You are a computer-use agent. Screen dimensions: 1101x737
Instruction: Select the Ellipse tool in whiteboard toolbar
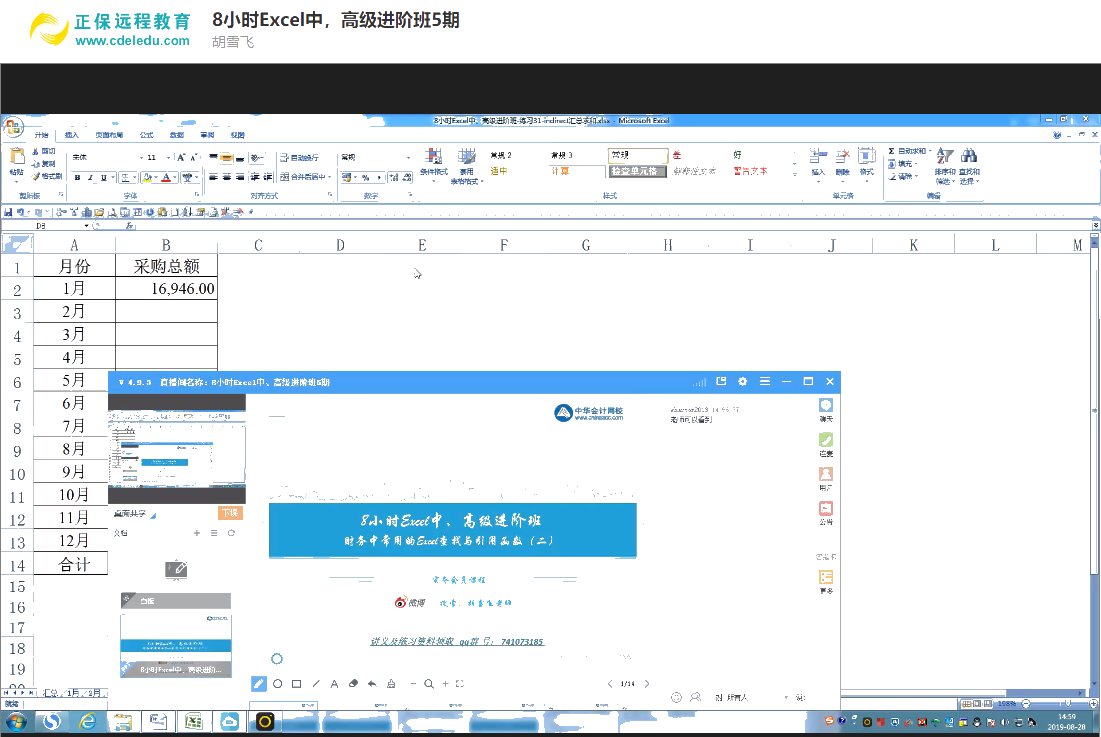click(x=277, y=684)
